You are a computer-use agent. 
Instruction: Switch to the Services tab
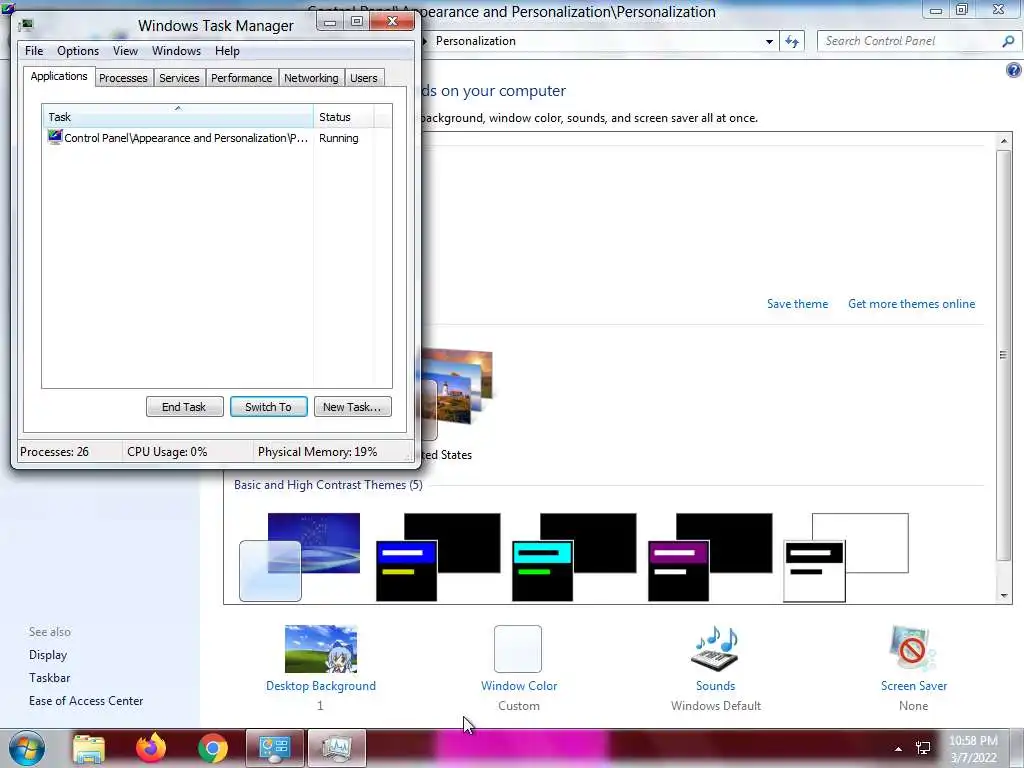click(x=179, y=78)
